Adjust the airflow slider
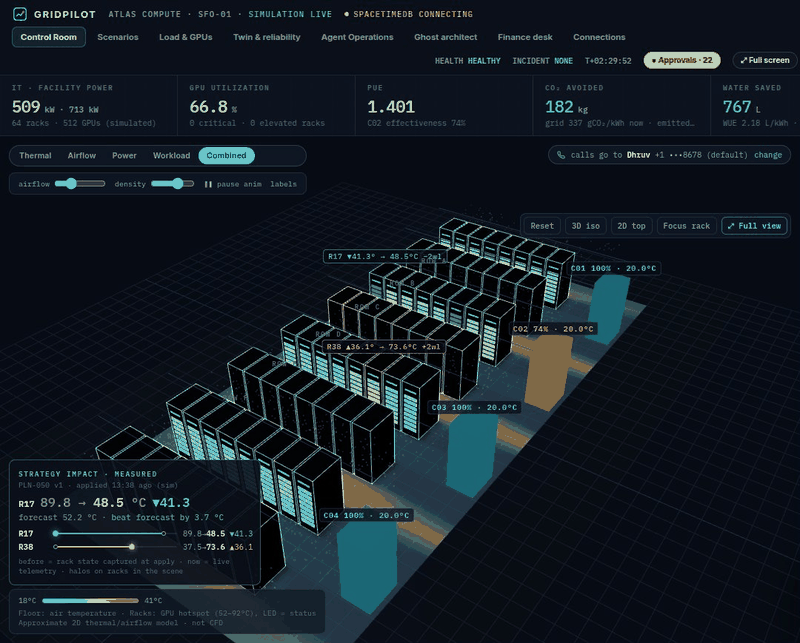 [80, 184]
